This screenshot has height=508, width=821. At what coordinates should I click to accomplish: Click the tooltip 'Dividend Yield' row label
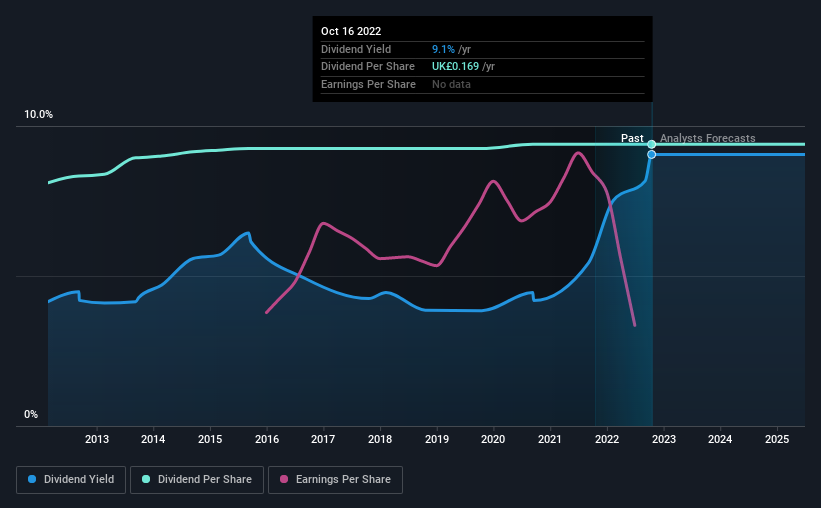pyautogui.click(x=356, y=49)
